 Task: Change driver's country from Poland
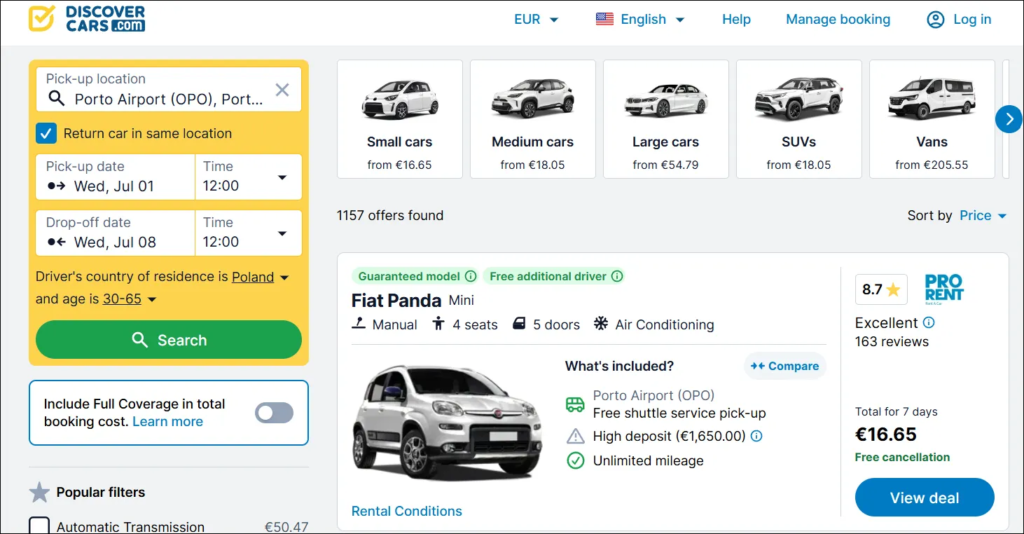[260, 277]
